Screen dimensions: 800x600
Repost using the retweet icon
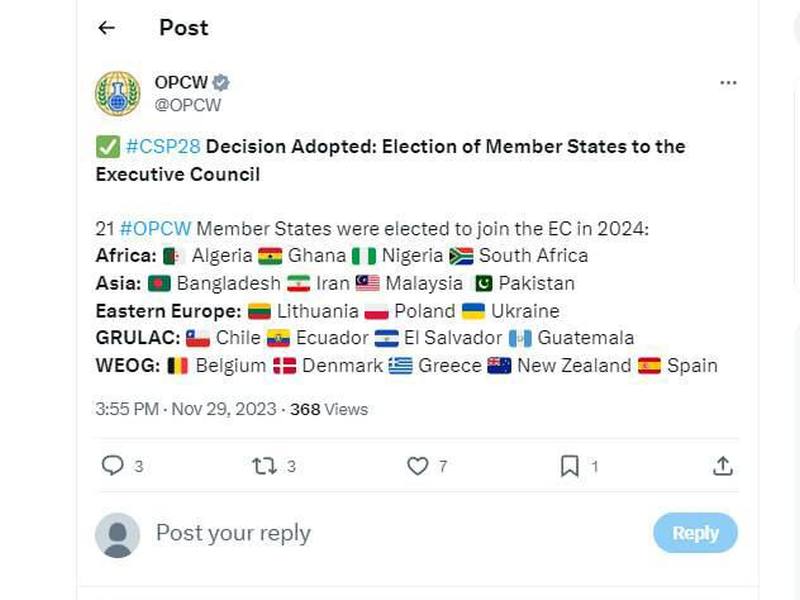pos(264,466)
